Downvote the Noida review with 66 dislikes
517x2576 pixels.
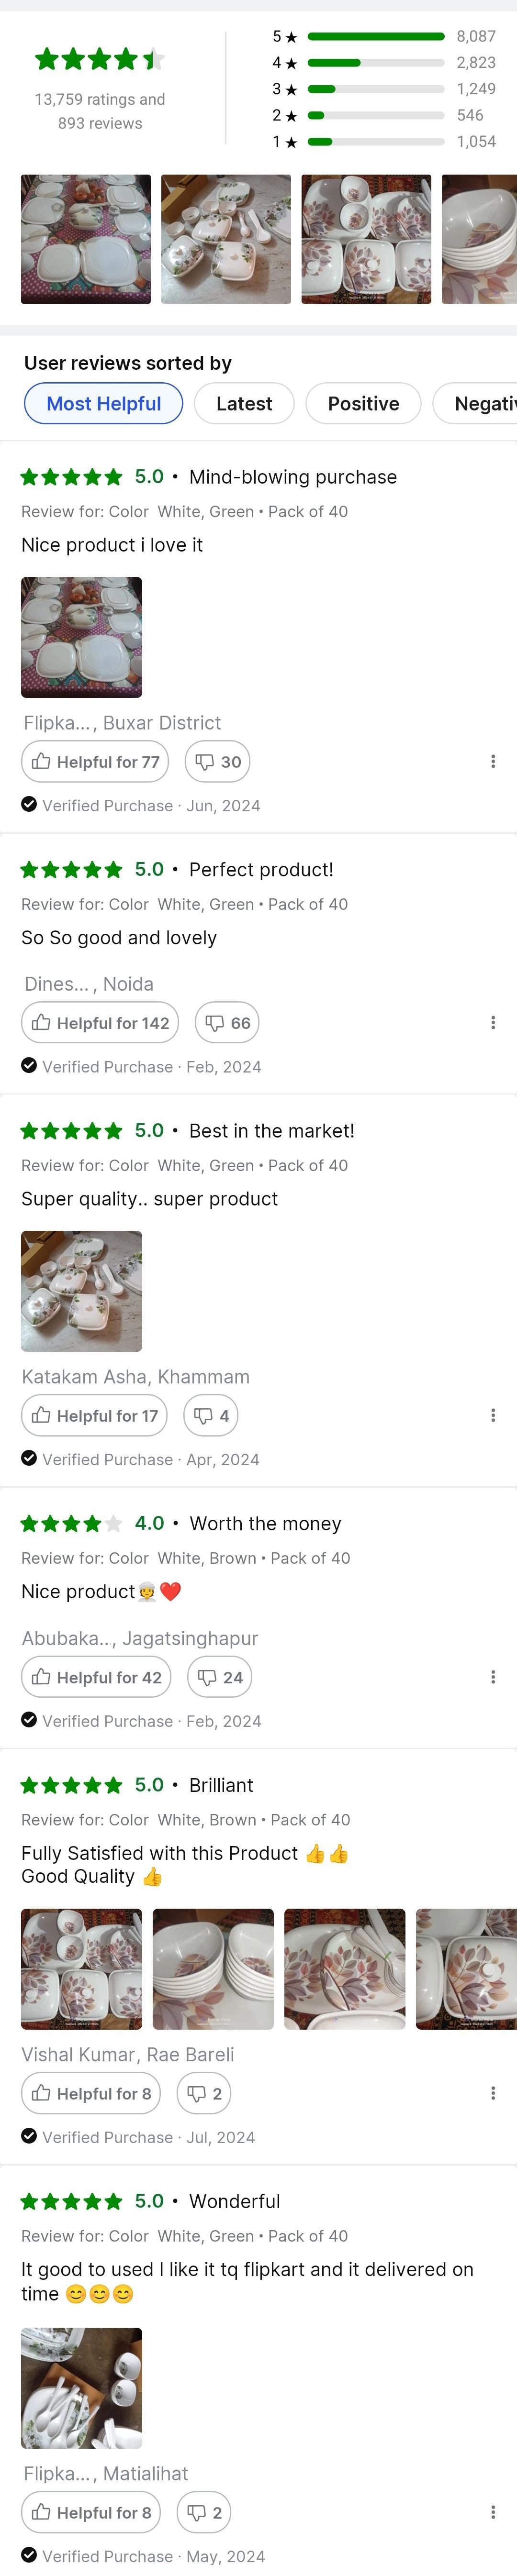coord(227,1023)
